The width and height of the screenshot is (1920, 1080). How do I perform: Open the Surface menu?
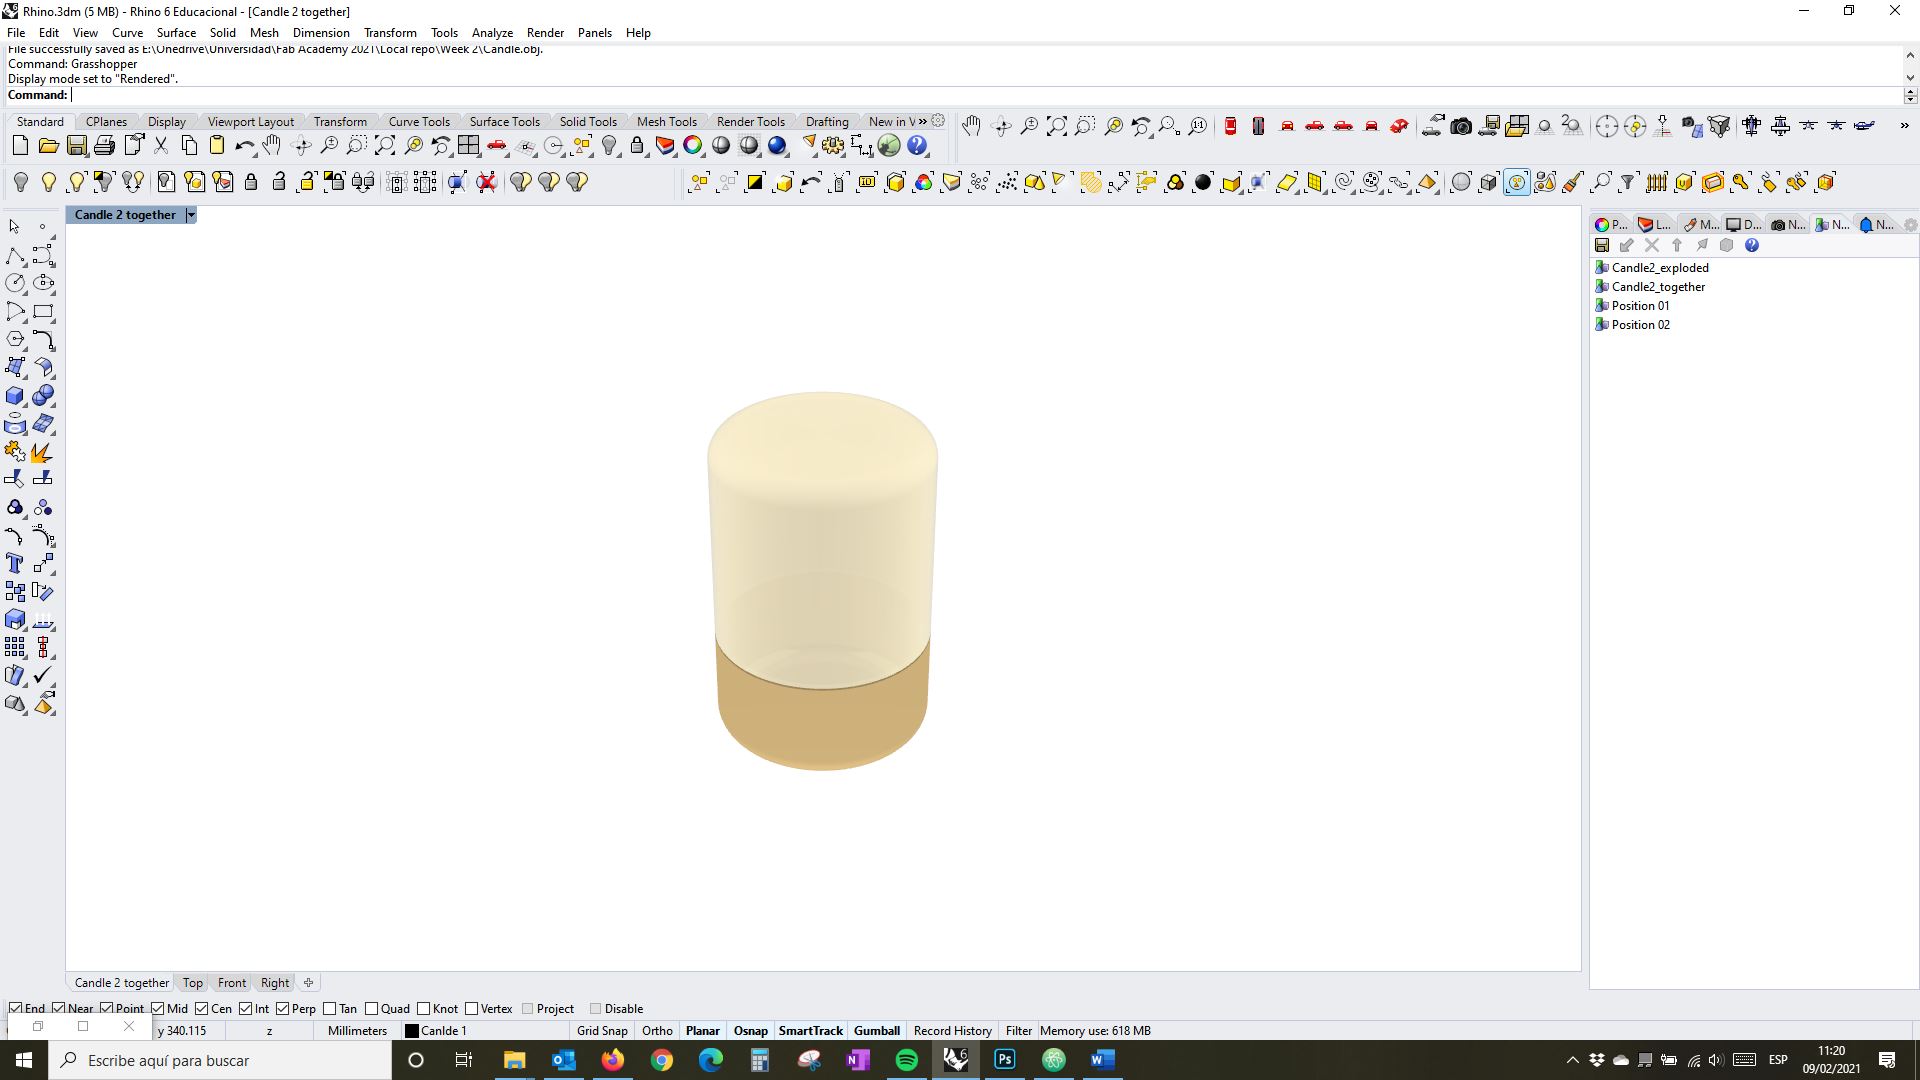pos(176,33)
